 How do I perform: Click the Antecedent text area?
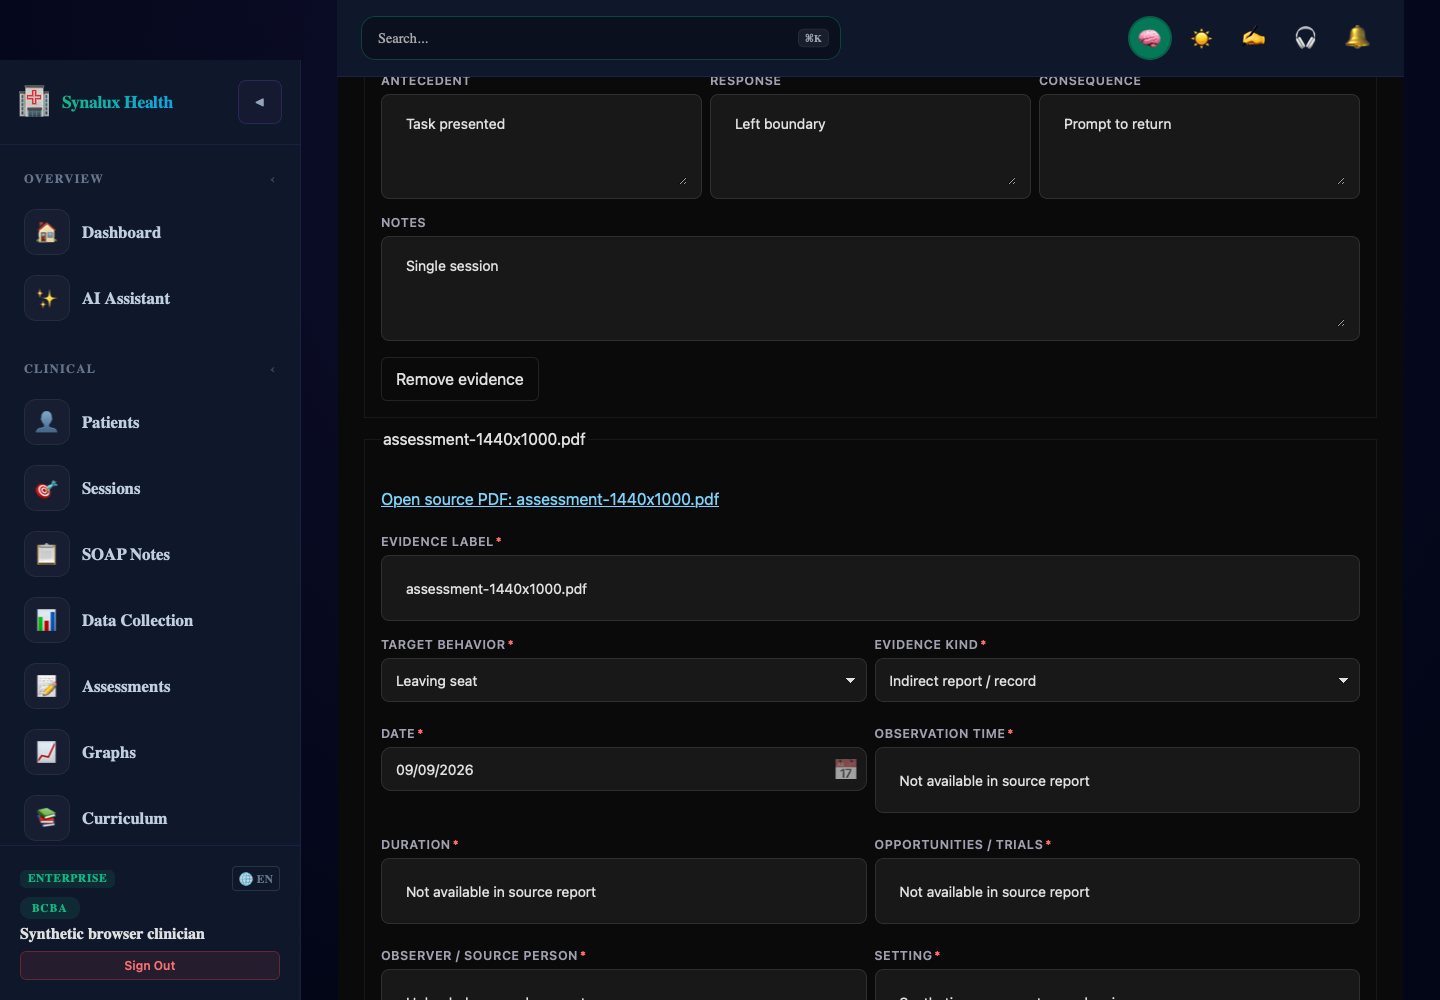point(541,146)
